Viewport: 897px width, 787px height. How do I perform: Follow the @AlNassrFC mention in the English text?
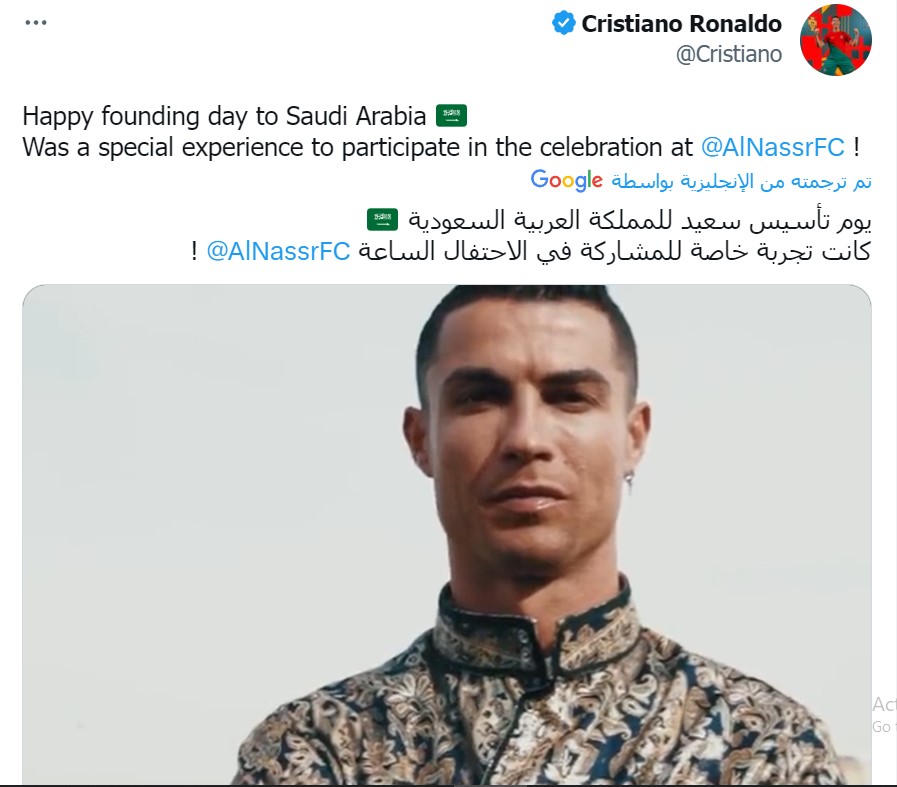(x=773, y=148)
